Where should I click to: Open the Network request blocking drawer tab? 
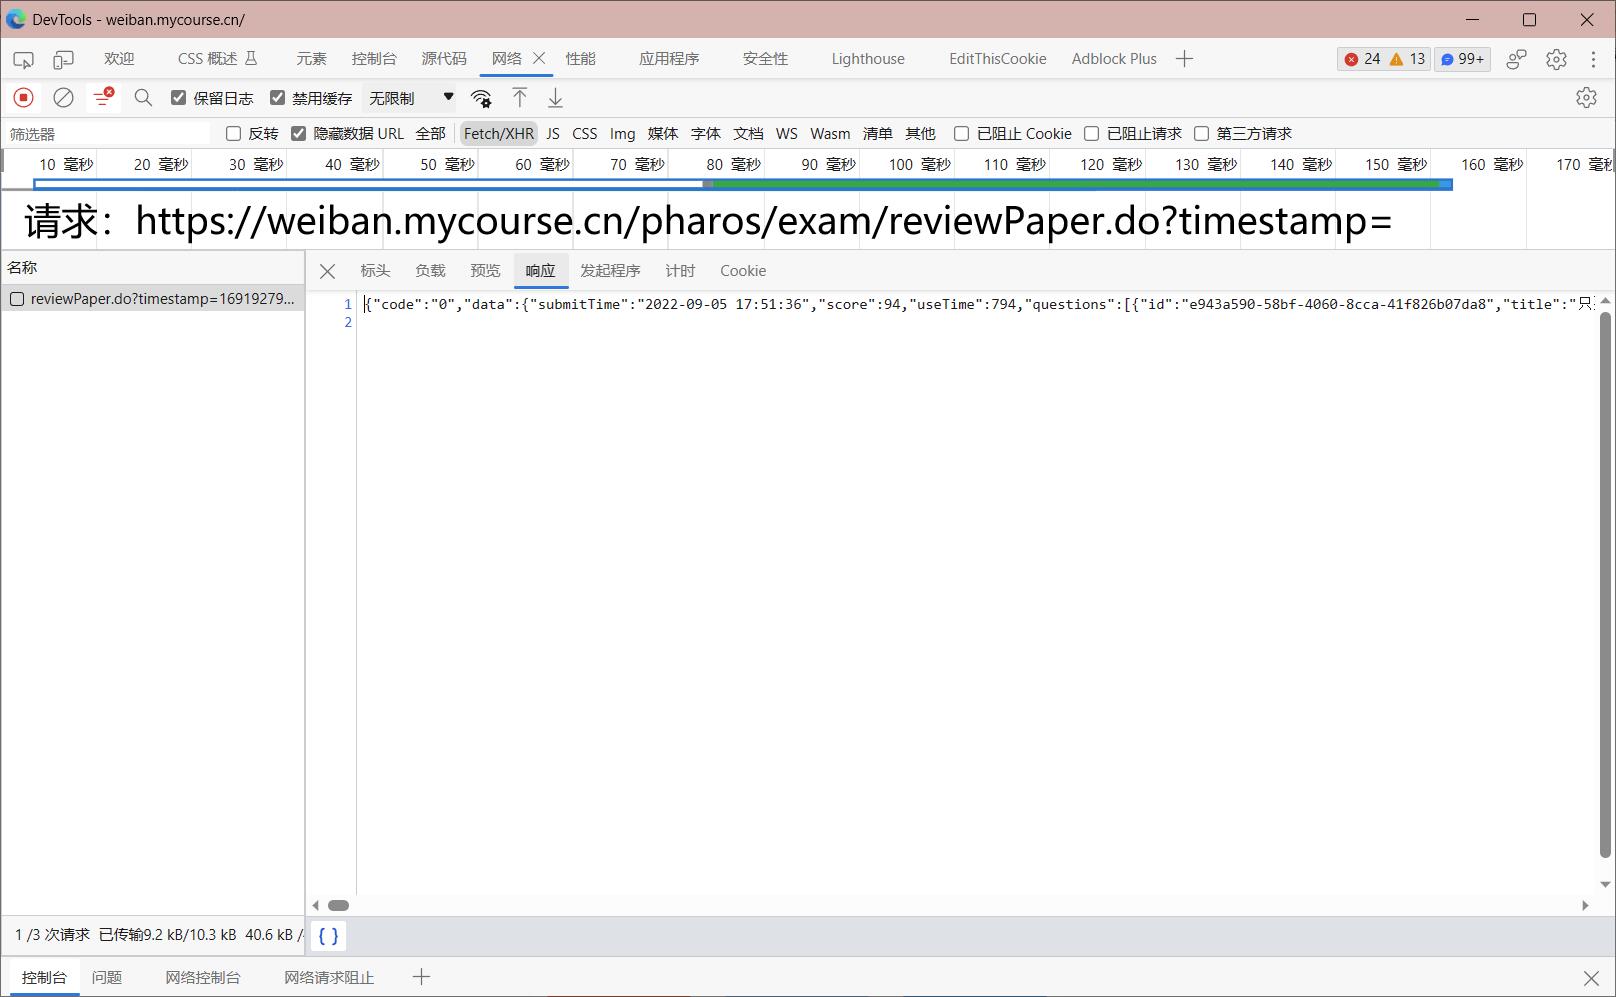[329, 977]
